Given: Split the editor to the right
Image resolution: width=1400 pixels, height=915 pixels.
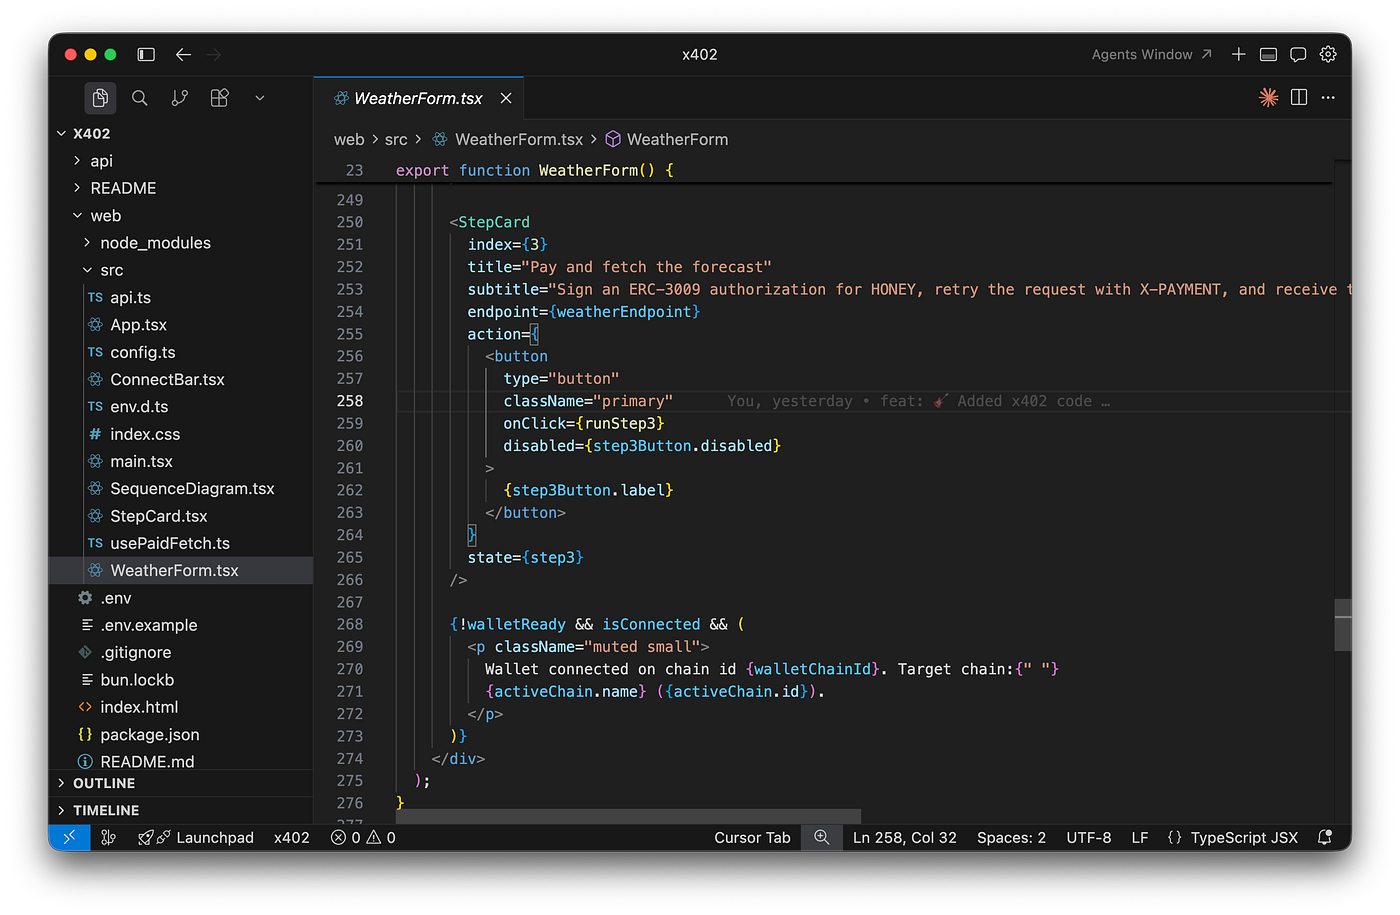Looking at the screenshot, I should click(x=1299, y=97).
